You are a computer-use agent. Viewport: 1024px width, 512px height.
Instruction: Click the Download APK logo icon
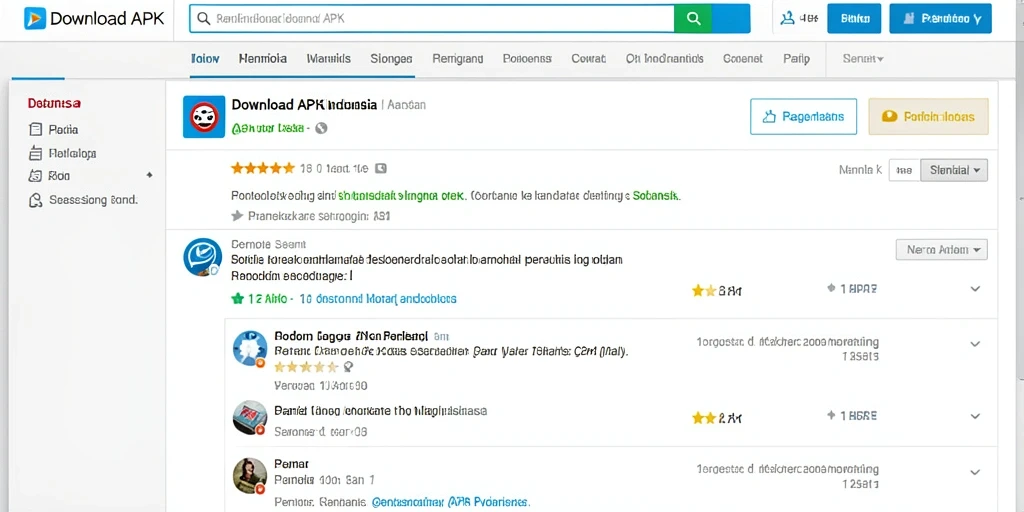[35, 18]
